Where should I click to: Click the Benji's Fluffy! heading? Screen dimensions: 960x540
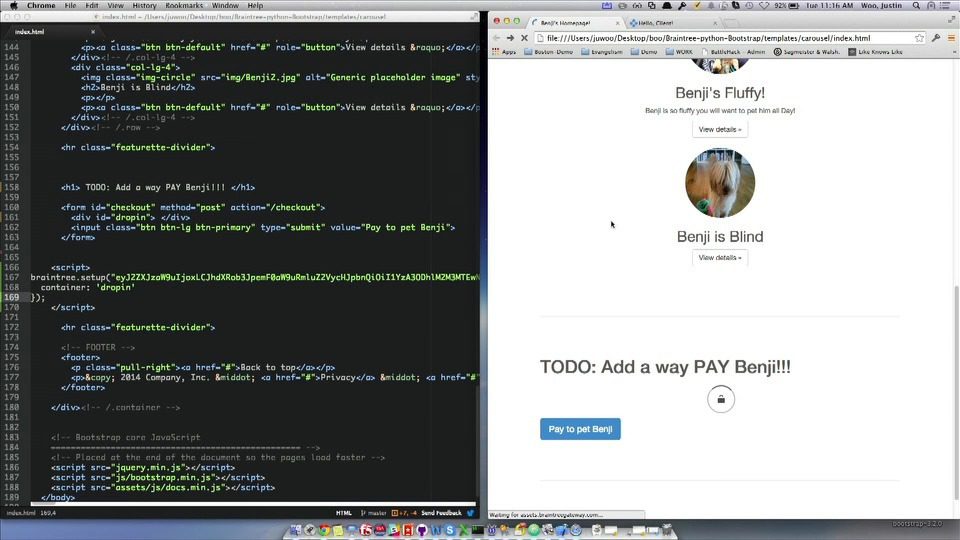(x=720, y=93)
